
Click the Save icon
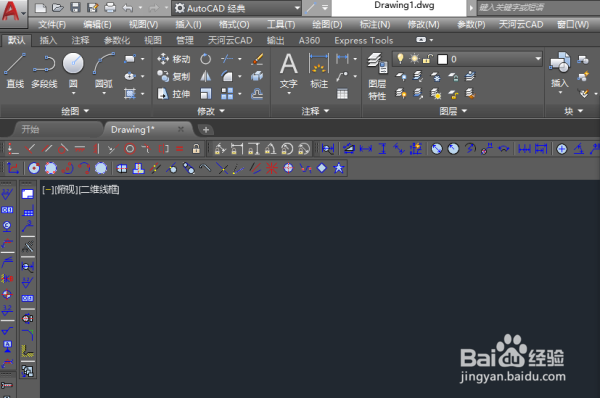[75, 8]
